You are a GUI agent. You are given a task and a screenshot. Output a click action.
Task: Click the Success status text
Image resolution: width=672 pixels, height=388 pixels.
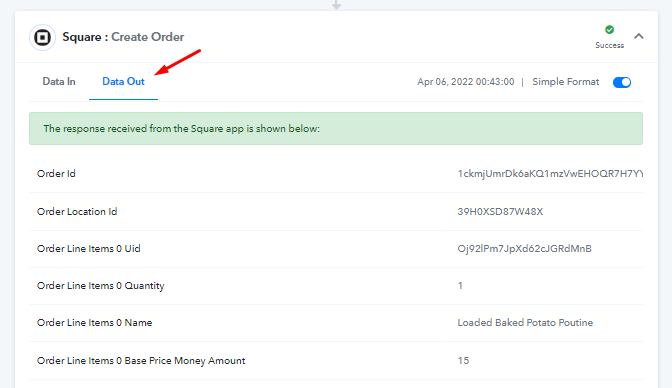609,45
